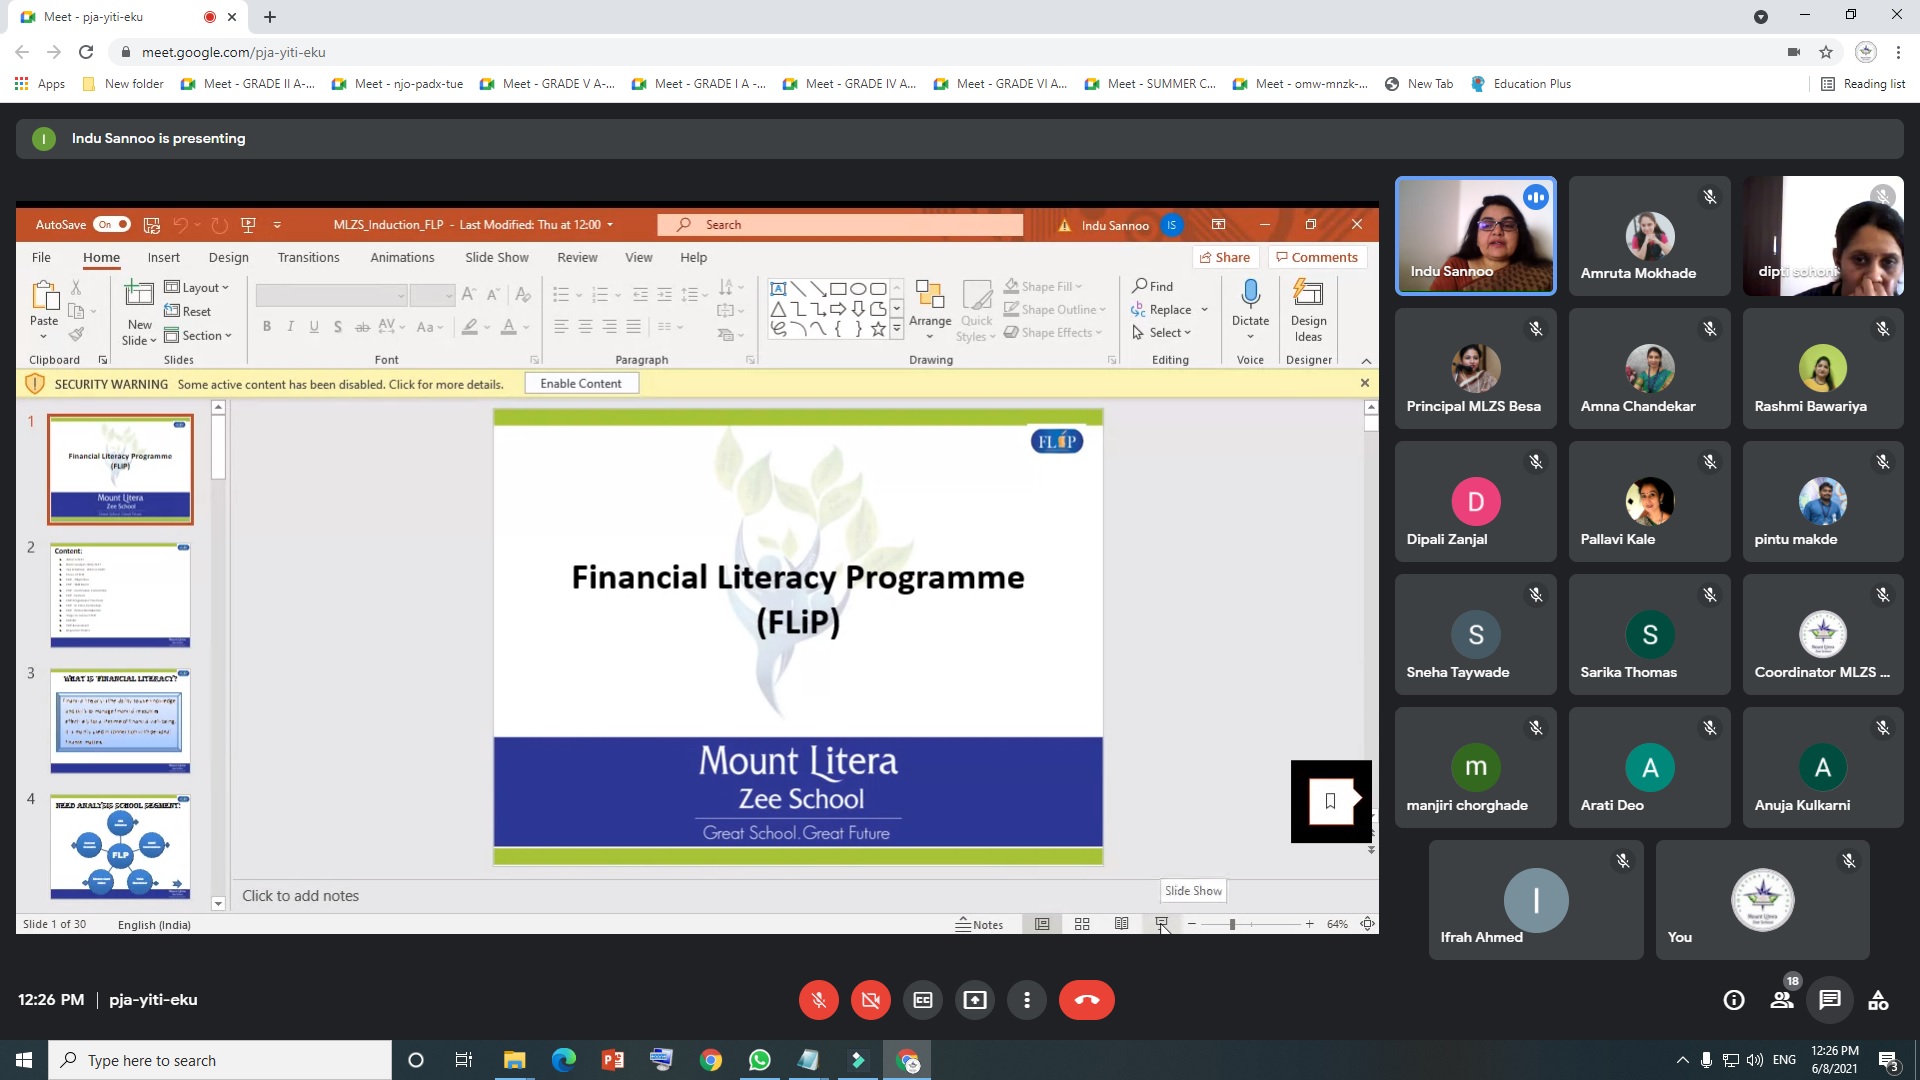The width and height of the screenshot is (1920, 1080).
Task: Click the zoom slider handle
Action: 1232,924
